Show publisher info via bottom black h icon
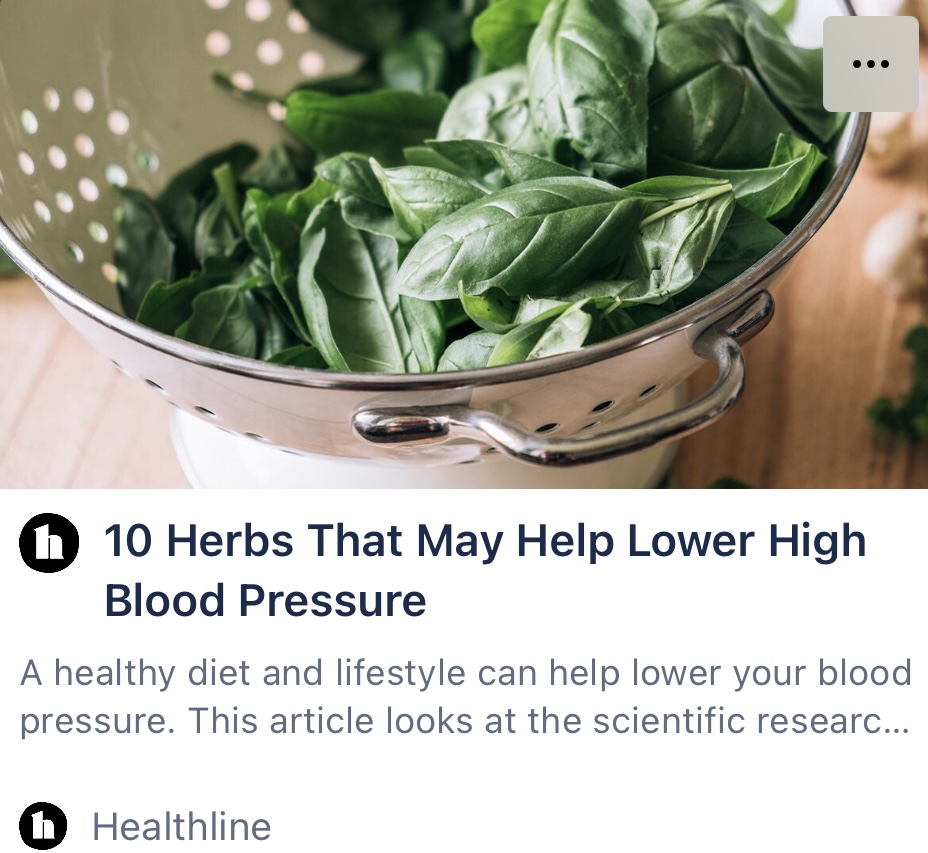 point(43,826)
